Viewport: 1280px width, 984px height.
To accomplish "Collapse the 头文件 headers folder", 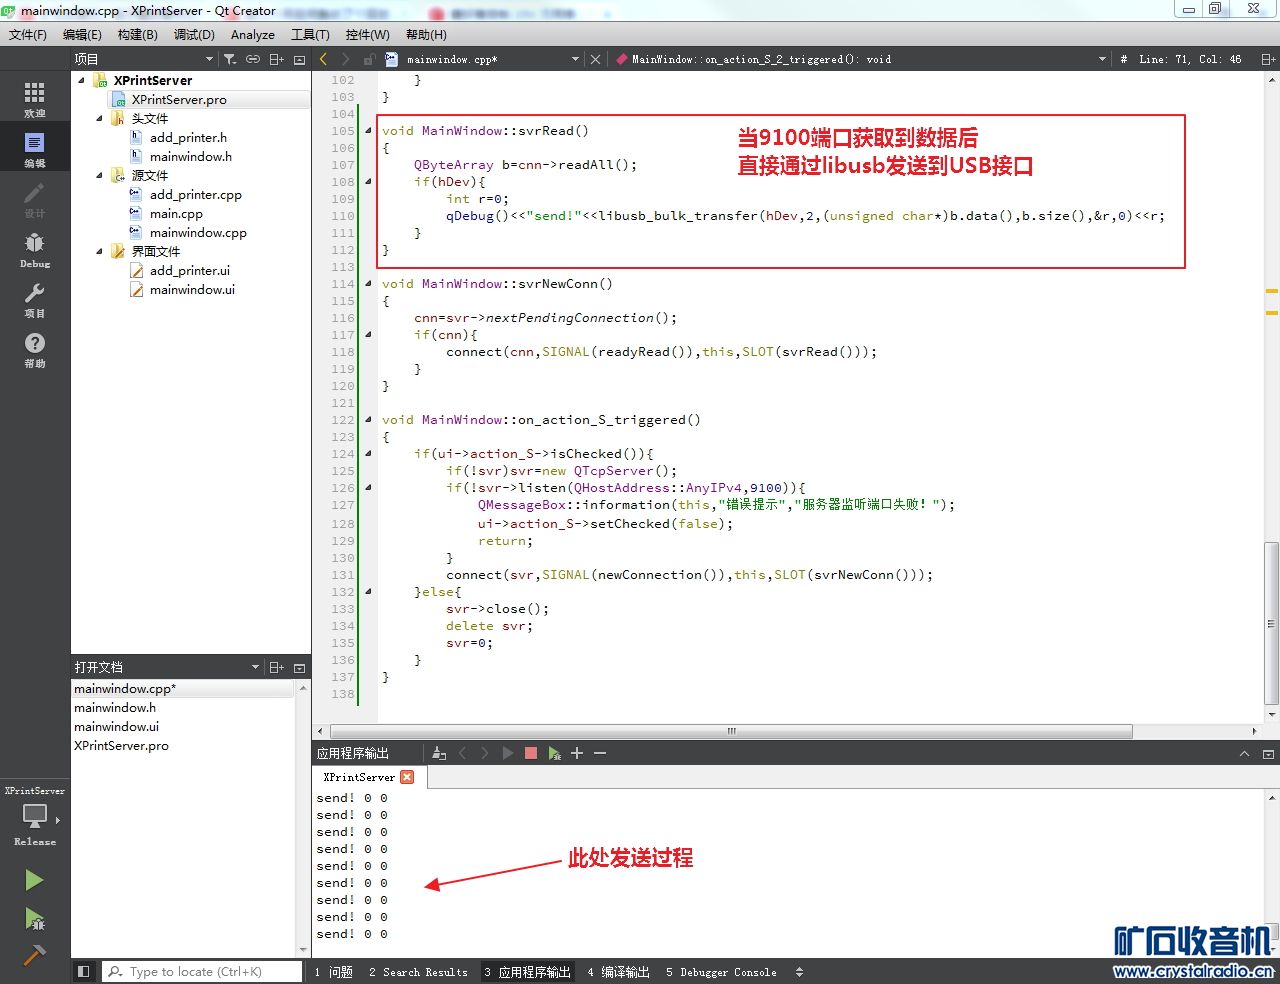I will 100,118.
